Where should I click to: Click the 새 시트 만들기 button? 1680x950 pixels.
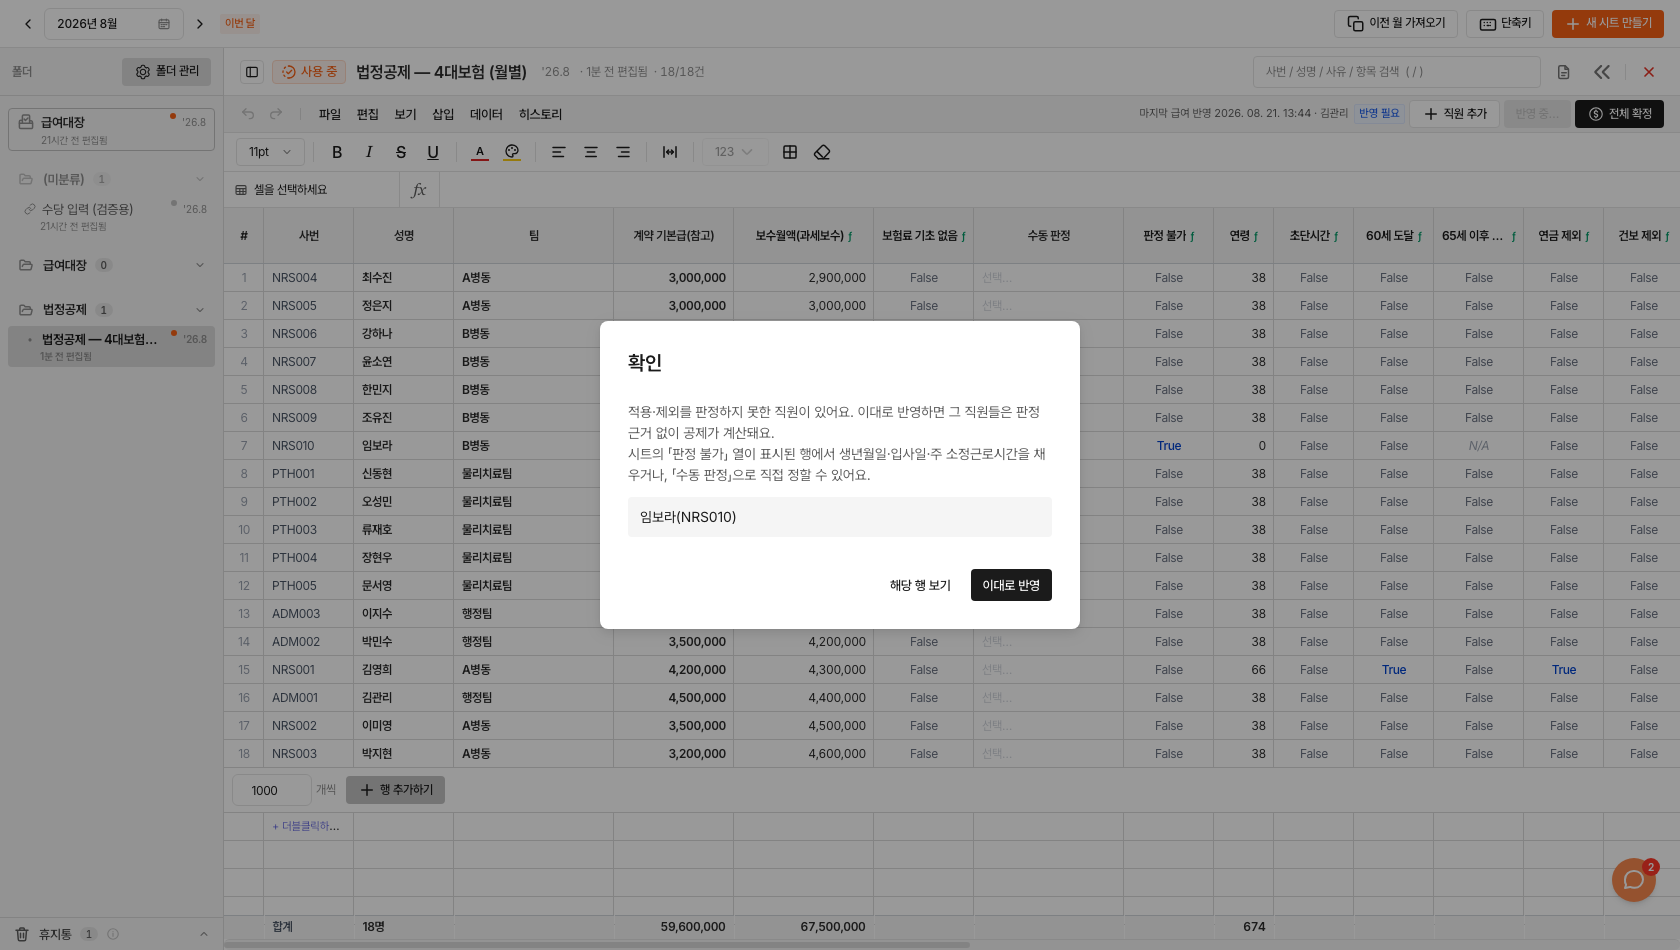(x=1608, y=24)
